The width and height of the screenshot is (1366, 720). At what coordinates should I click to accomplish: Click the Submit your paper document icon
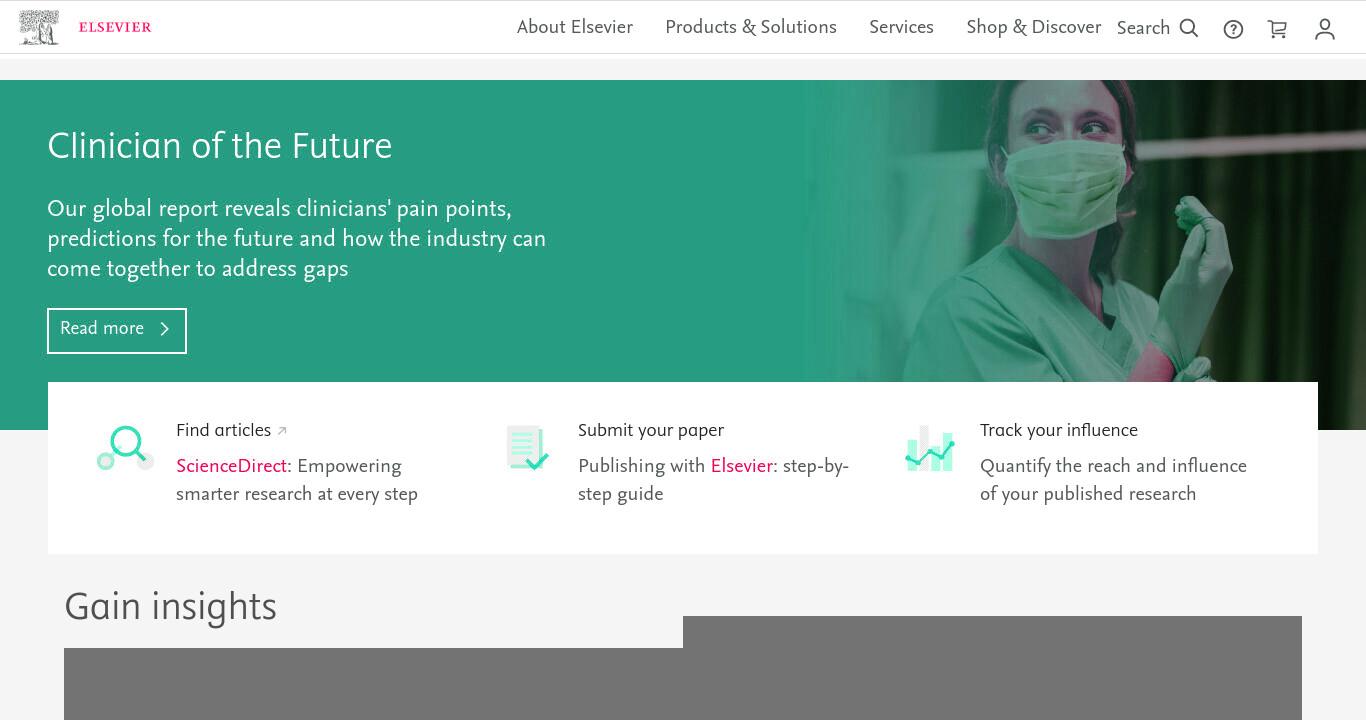527,448
